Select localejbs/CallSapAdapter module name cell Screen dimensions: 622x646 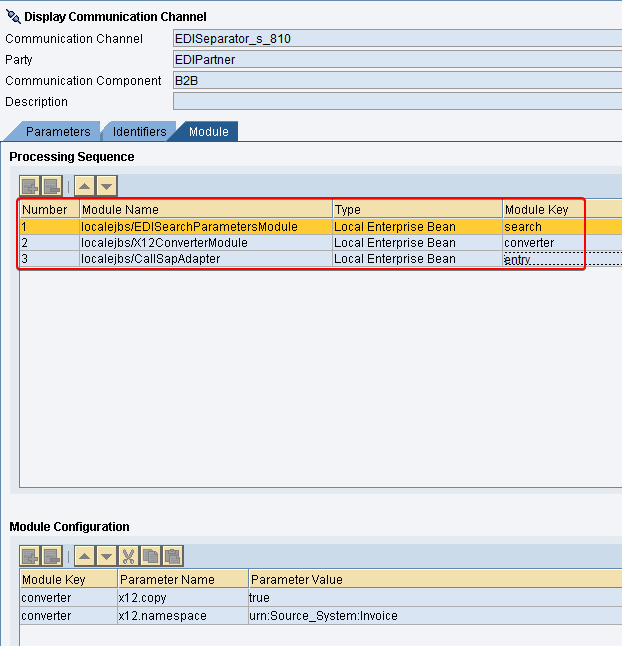click(206, 259)
